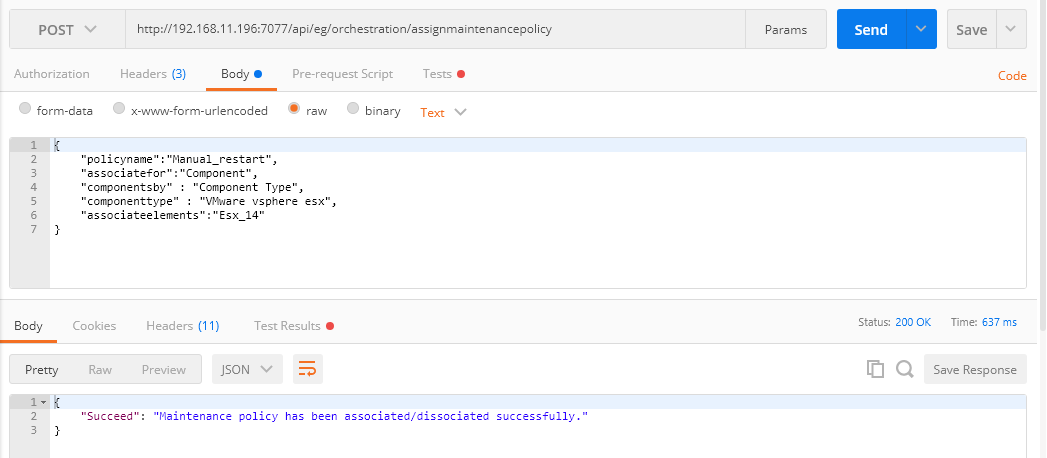The height and width of the screenshot is (458, 1047).
Task: Open the Tests tab
Action: [443, 74]
